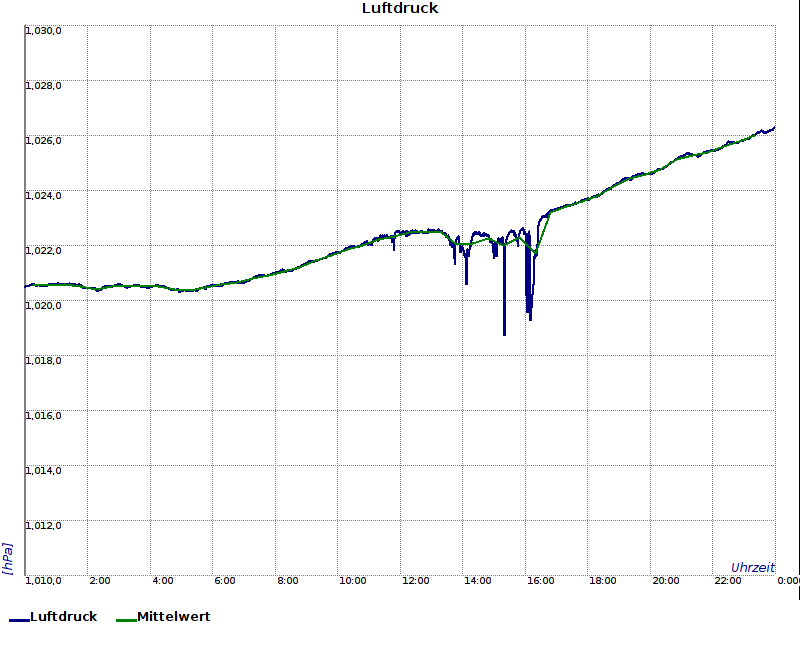Click the curve's end point at midnight
Image resolution: width=800 pixels, height=650 pixels.
pyautogui.click(x=774, y=128)
